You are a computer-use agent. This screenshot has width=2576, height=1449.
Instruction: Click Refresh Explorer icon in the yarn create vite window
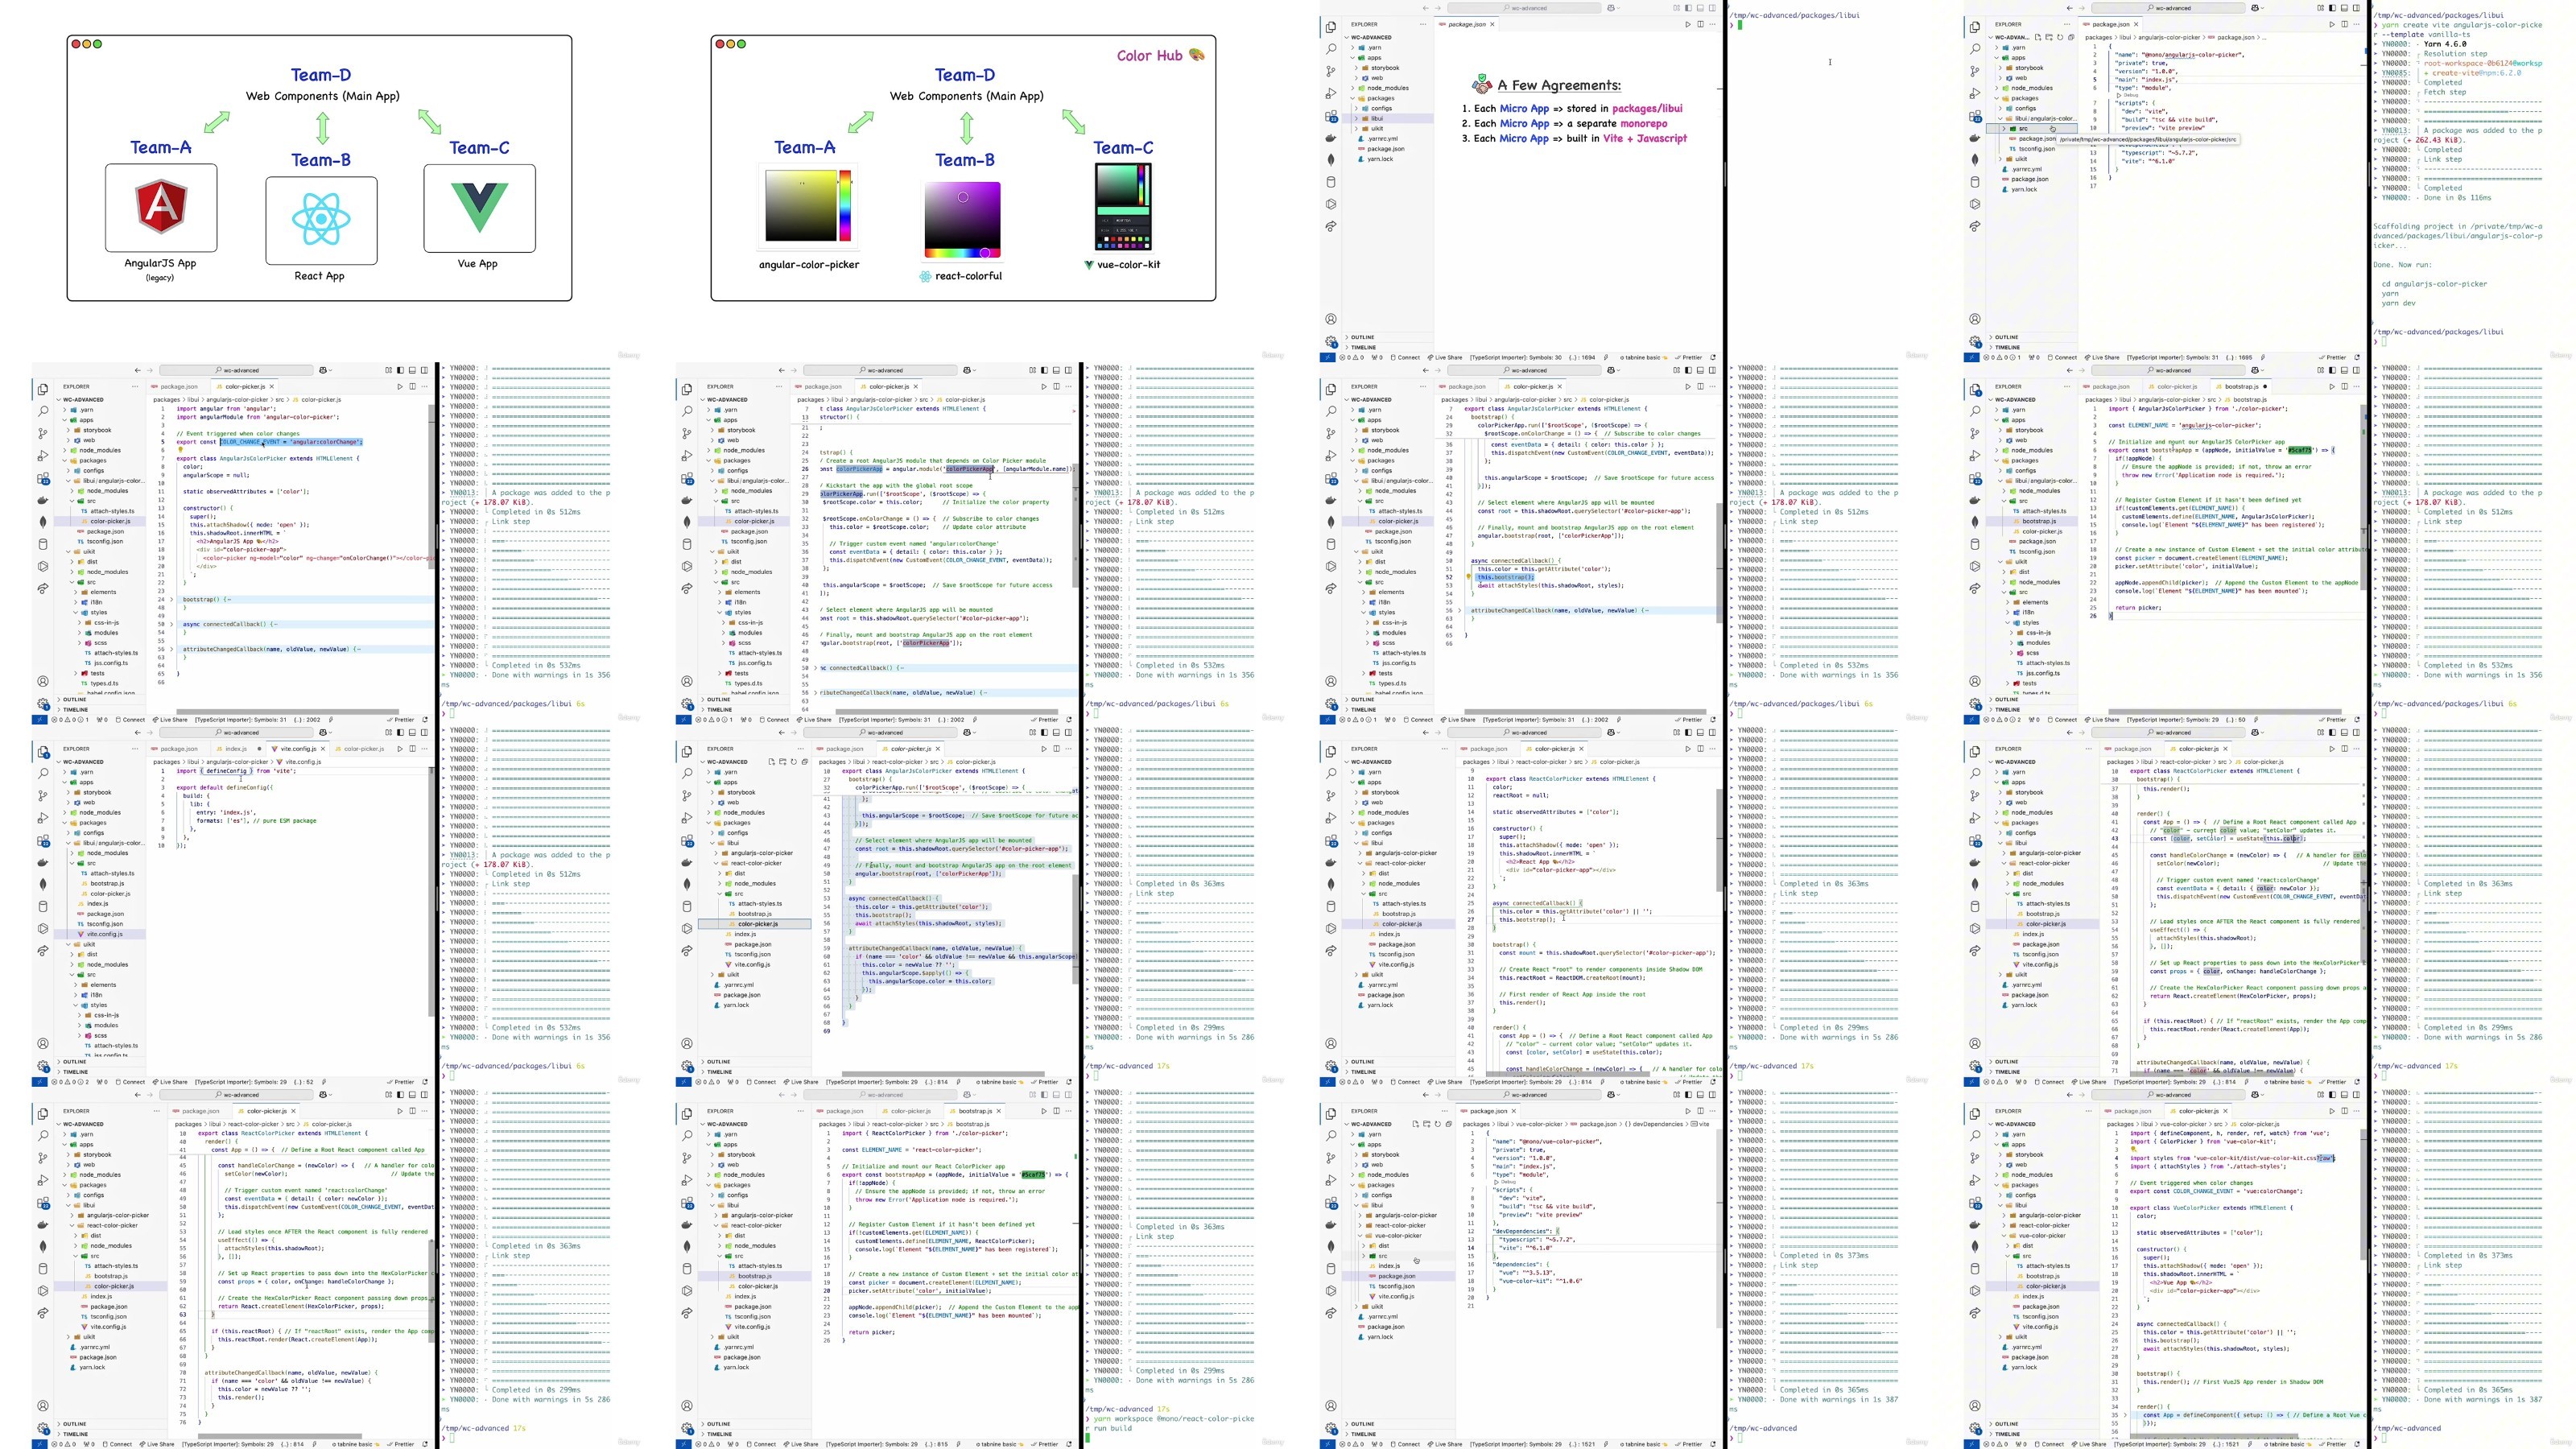[x=2061, y=37]
